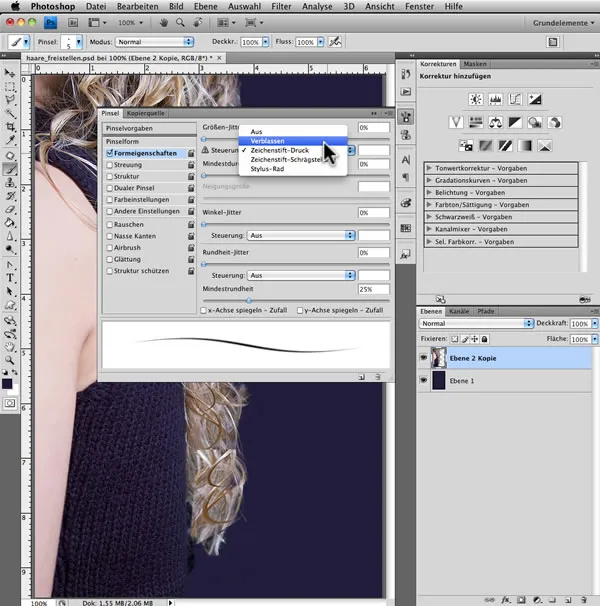The width and height of the screenshot is (600, 606).
Task: Click the Zoom magnifier tool
Action: point(10,359)
